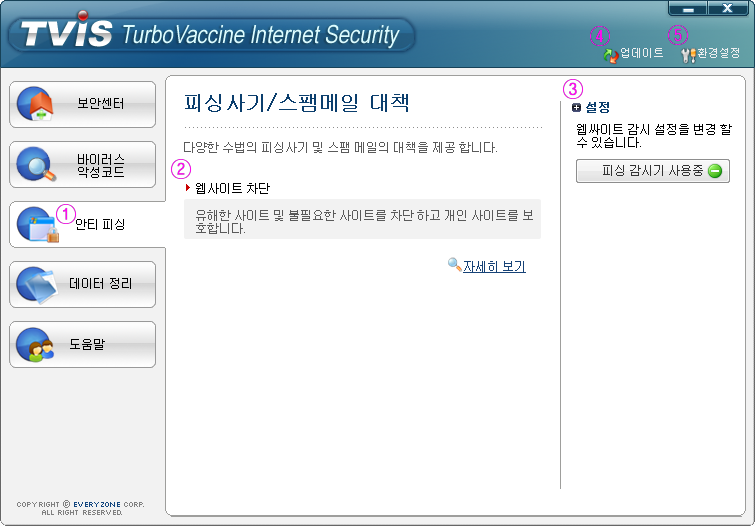
Task: Click the 환경설정 tools icon
Action: click(688, 55)
